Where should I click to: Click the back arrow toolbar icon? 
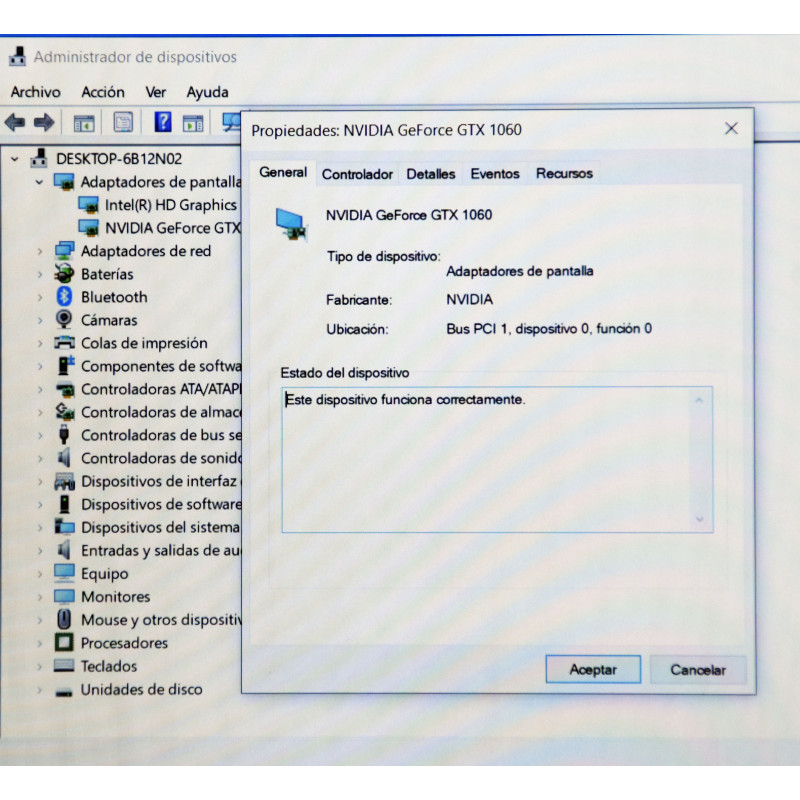click(15, 123)
